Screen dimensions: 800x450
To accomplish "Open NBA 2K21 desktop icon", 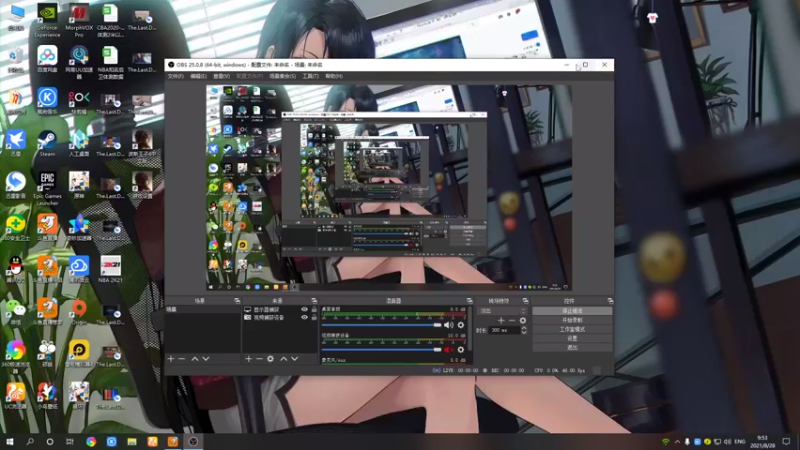I will click(110, 269).
